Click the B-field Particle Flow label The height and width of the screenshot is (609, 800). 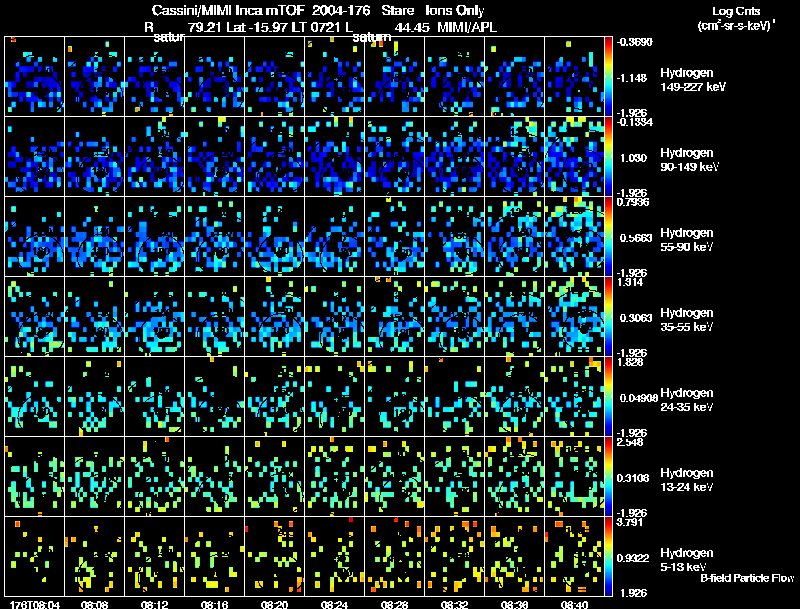click(747, 578)
